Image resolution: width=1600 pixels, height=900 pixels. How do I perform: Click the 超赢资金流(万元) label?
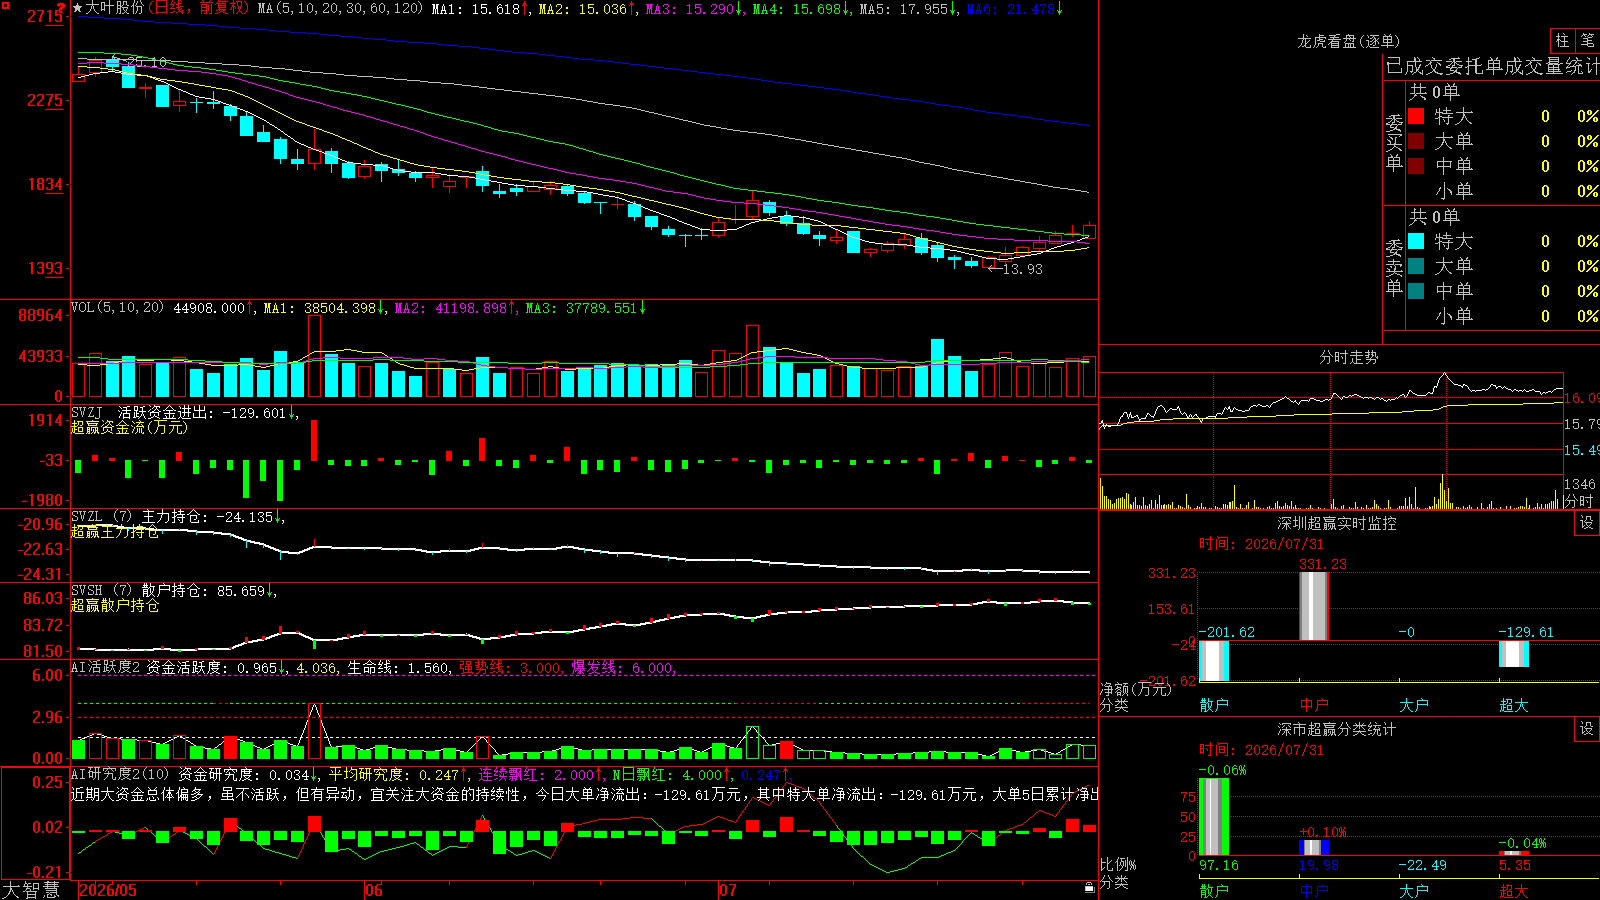(x=129, y=428)
